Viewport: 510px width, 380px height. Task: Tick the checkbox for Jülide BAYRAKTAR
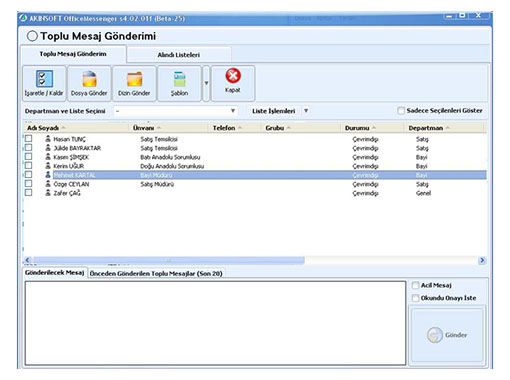[x=29, y=147]
